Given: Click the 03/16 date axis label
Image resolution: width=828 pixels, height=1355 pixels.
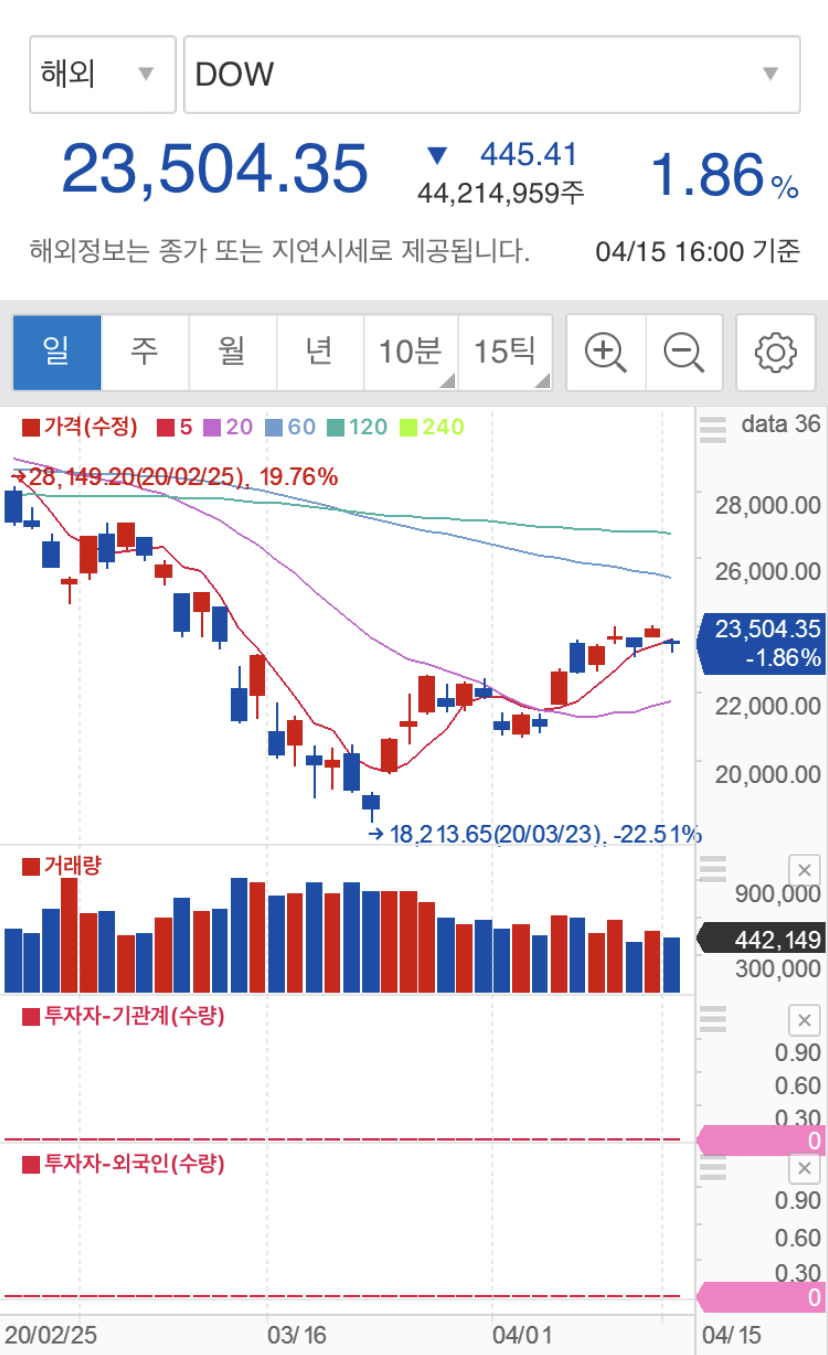Looking at the screenshot, I should [x=297, y=1336].
